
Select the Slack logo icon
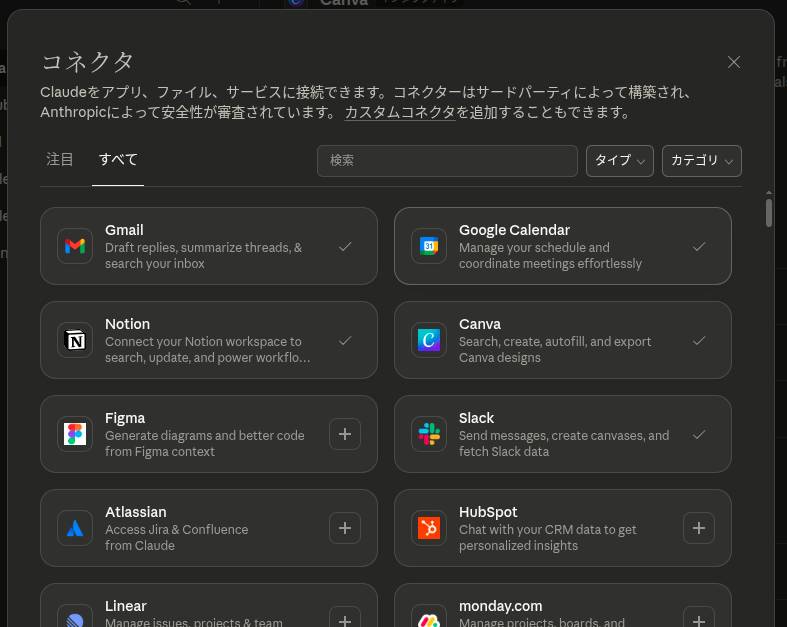pos(429,434)
